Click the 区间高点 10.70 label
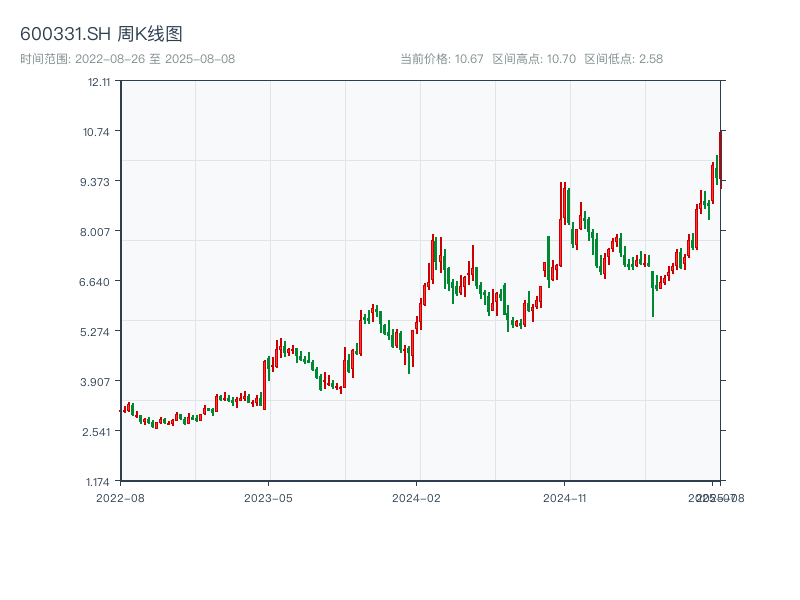The image size is (800, 600). [x=534, y=59]
